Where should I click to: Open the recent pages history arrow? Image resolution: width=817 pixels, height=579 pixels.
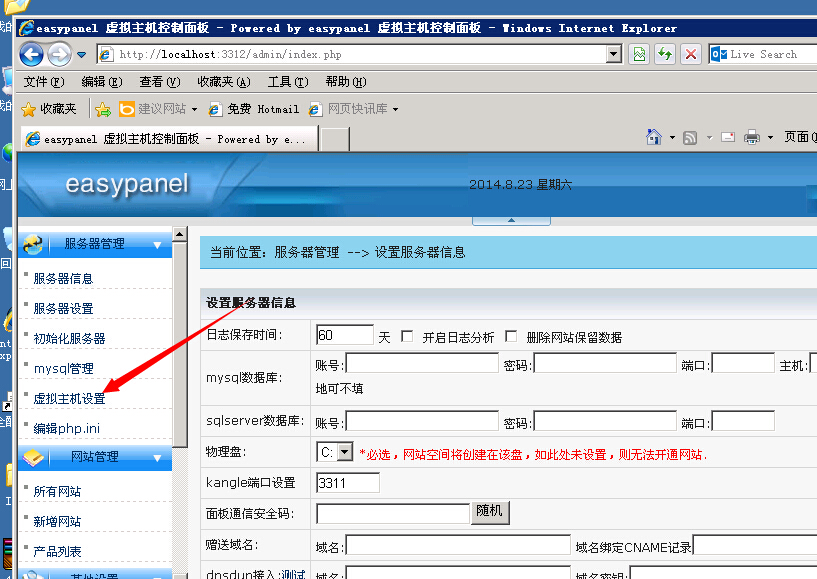81,54
